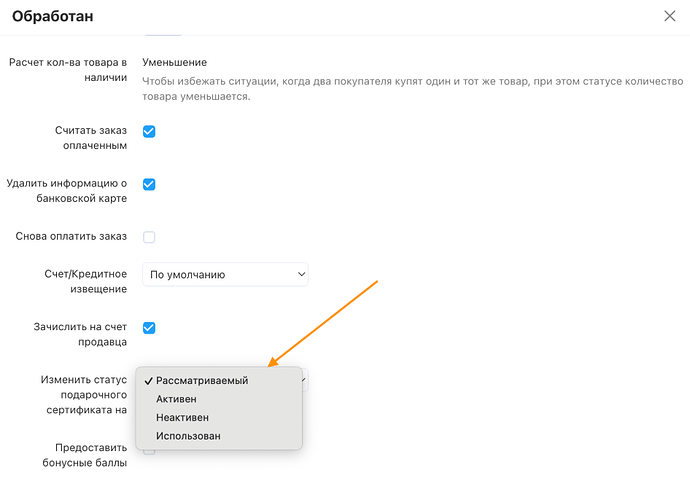
Task: Choose Активен from the certificate status list
Action: click(176, 399)
